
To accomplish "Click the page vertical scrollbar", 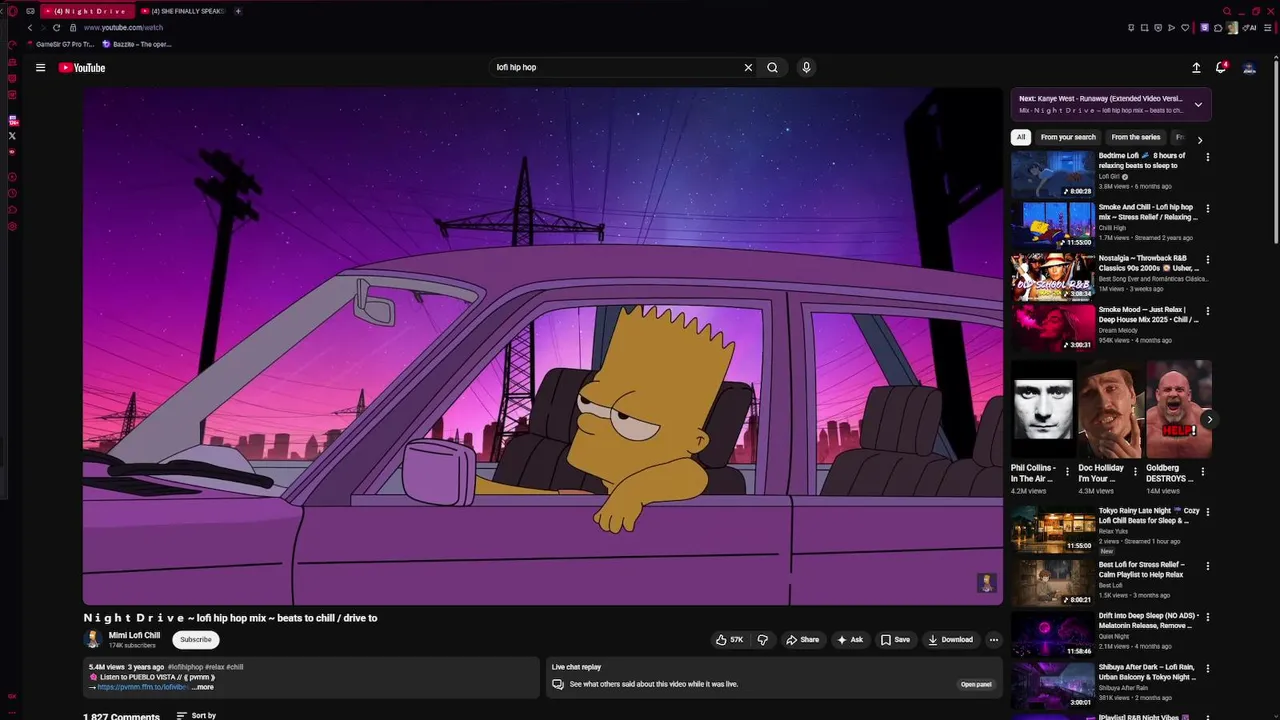I will click(x=1276, y=150).
